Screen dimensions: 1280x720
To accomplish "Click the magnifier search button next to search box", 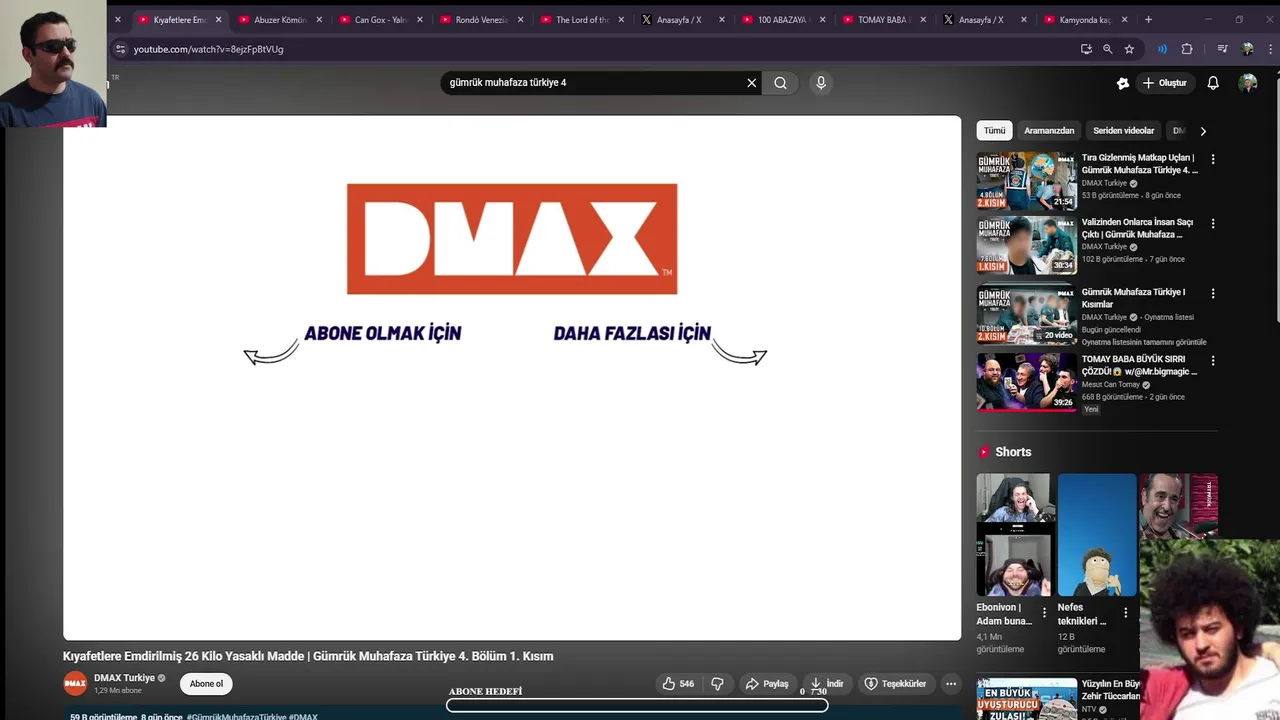I will click(x=780, y=83).
